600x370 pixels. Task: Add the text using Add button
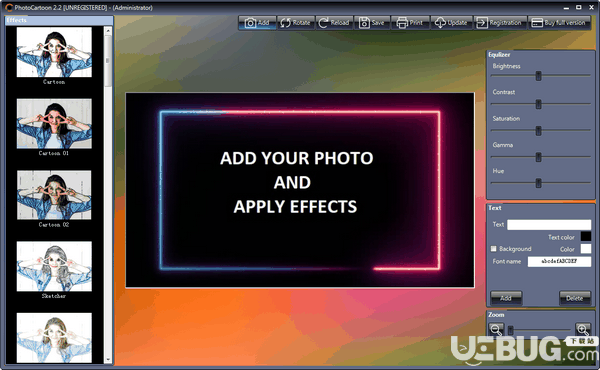506,298
